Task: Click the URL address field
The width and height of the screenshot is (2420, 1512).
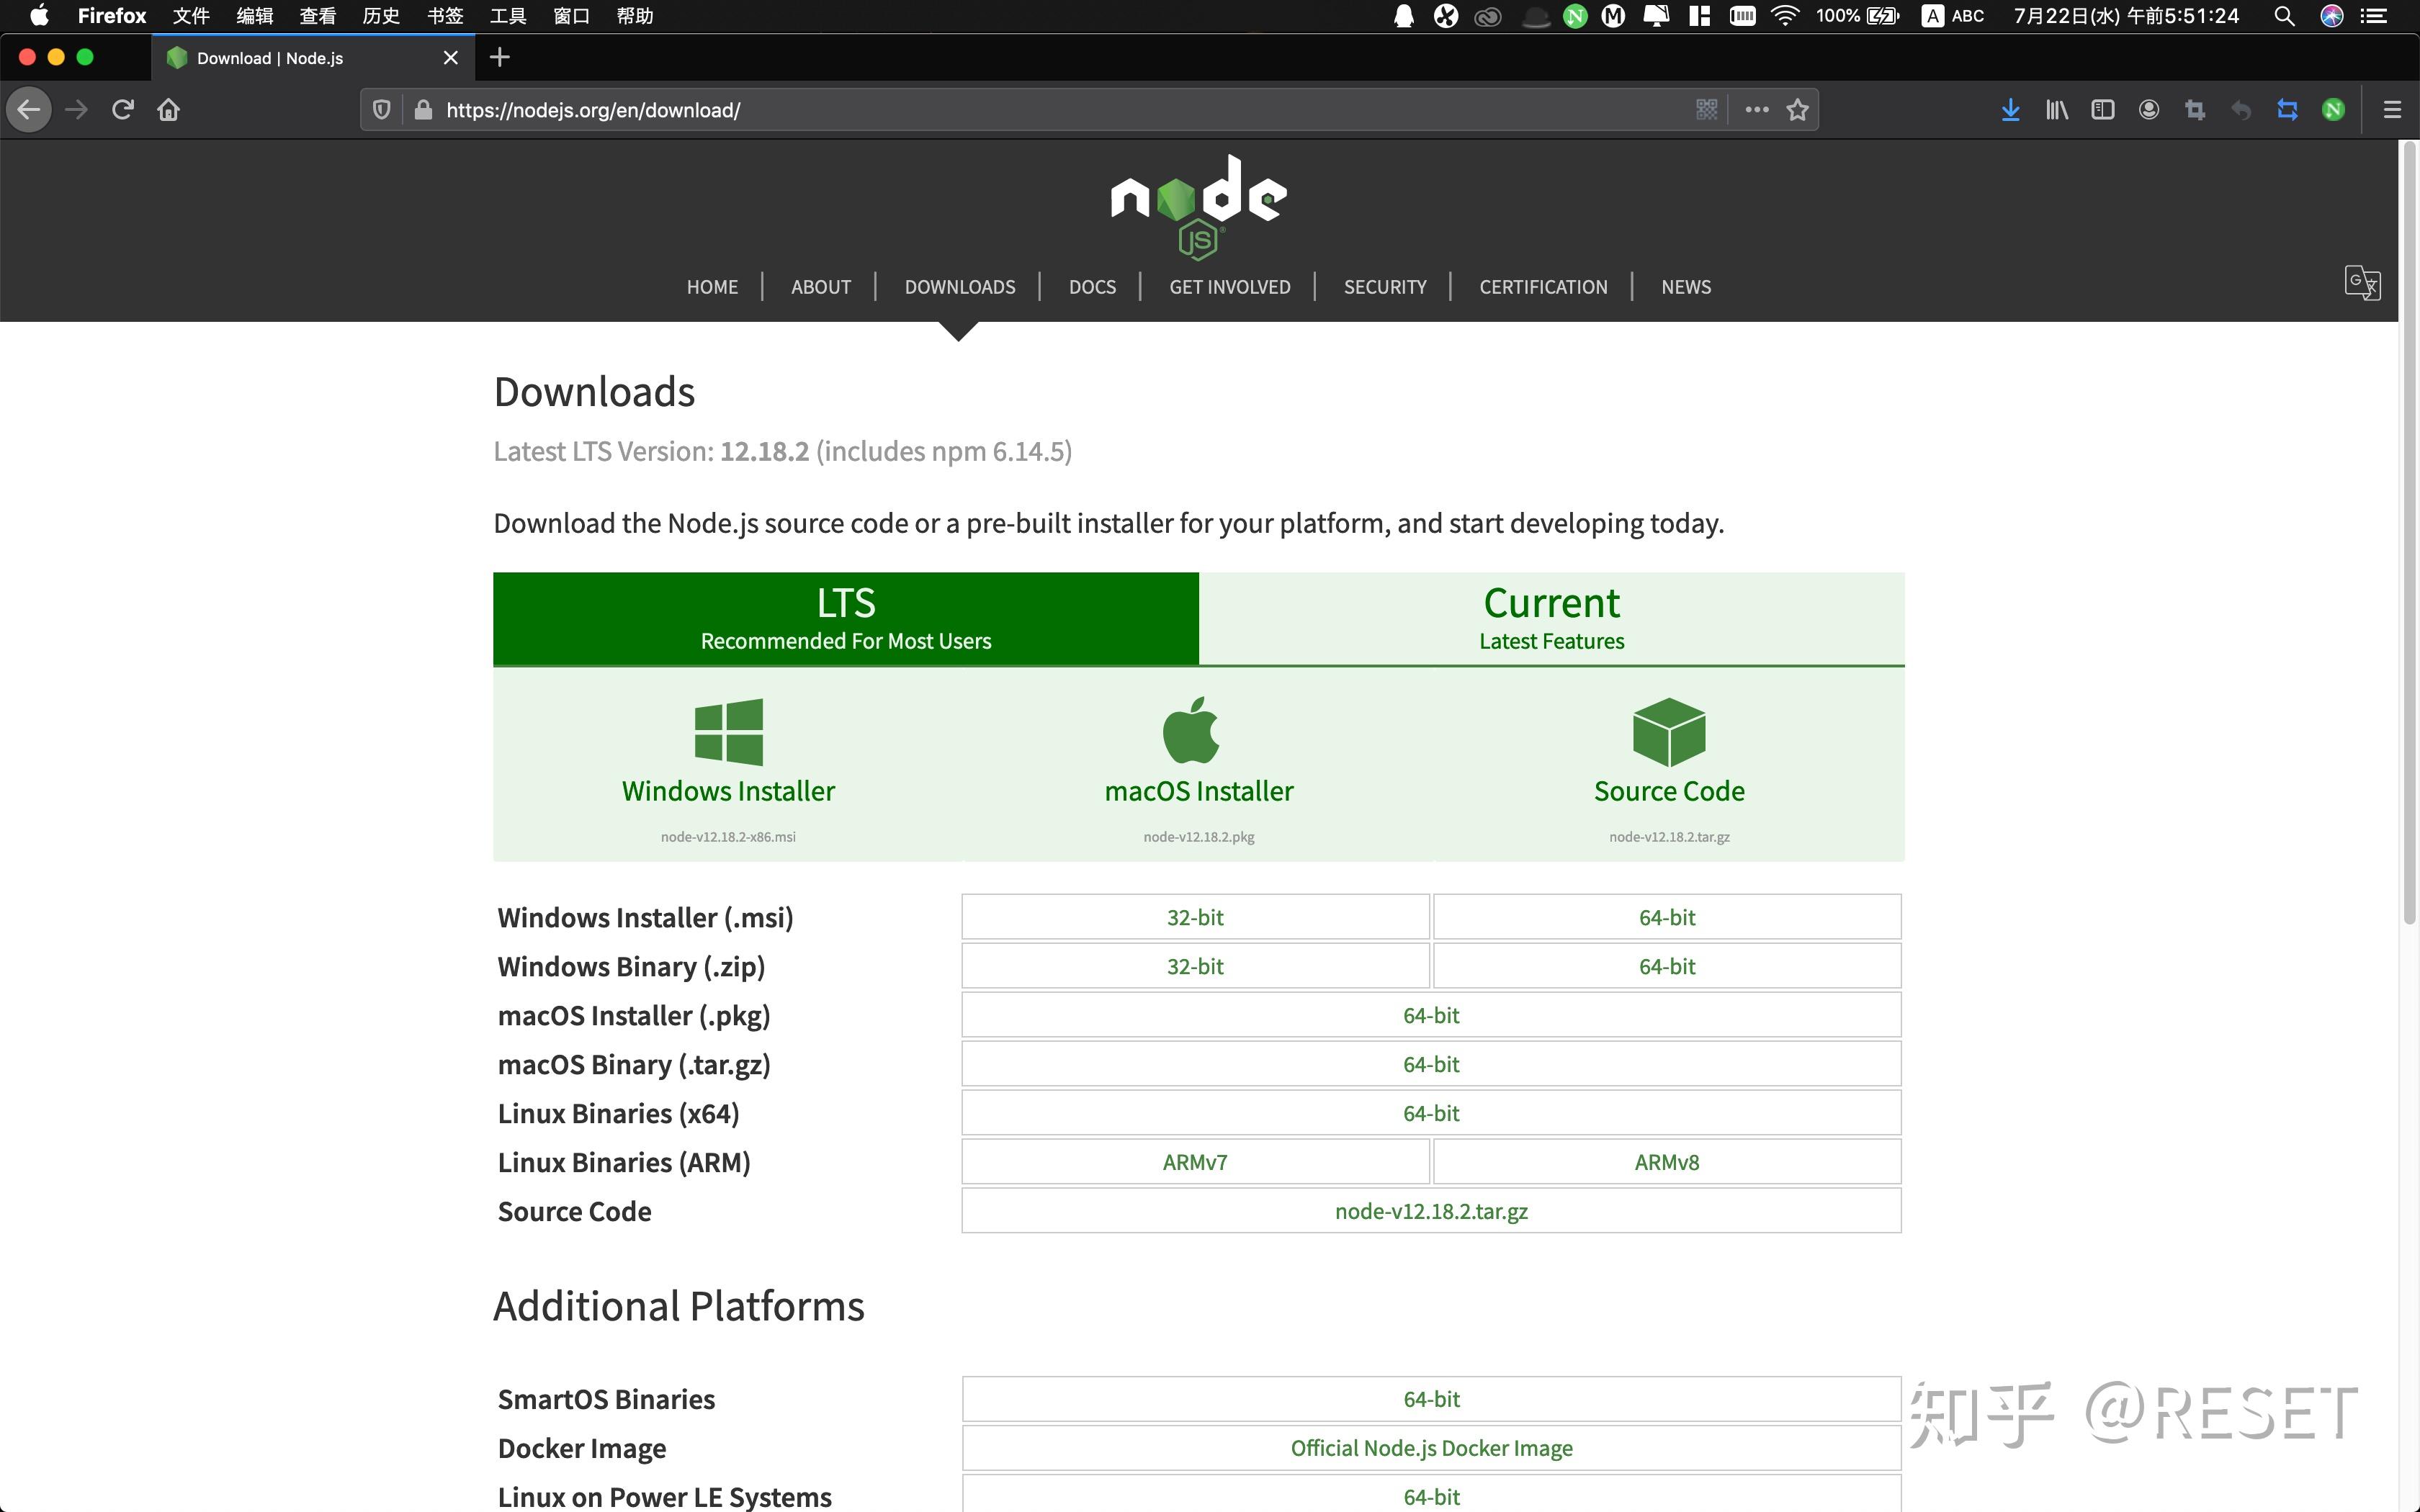Action: (x=1000, y=110)
